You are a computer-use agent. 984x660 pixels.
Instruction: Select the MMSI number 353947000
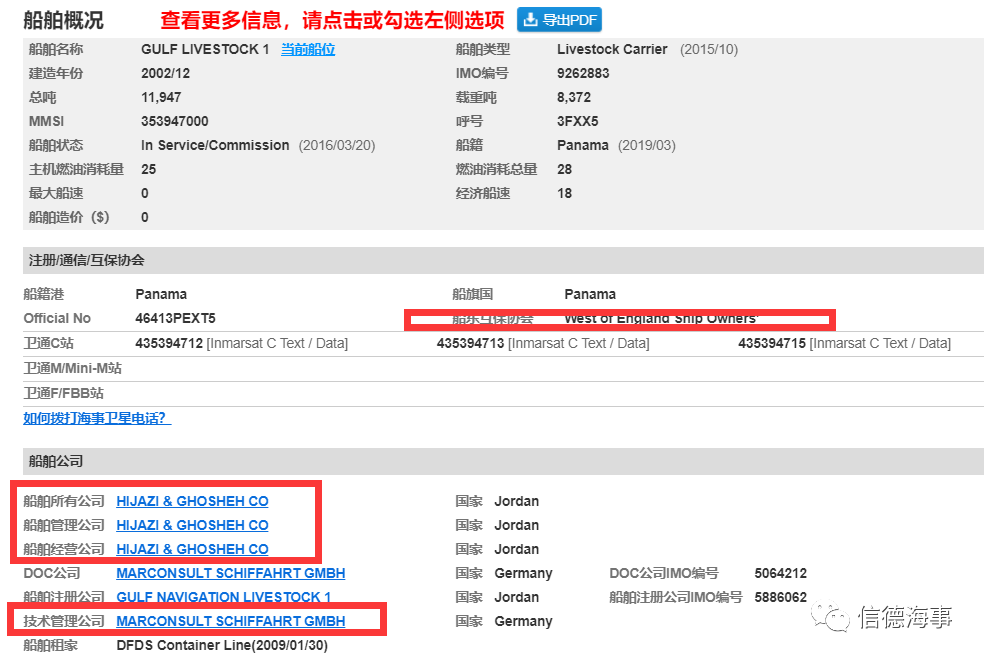coord(174,121)
